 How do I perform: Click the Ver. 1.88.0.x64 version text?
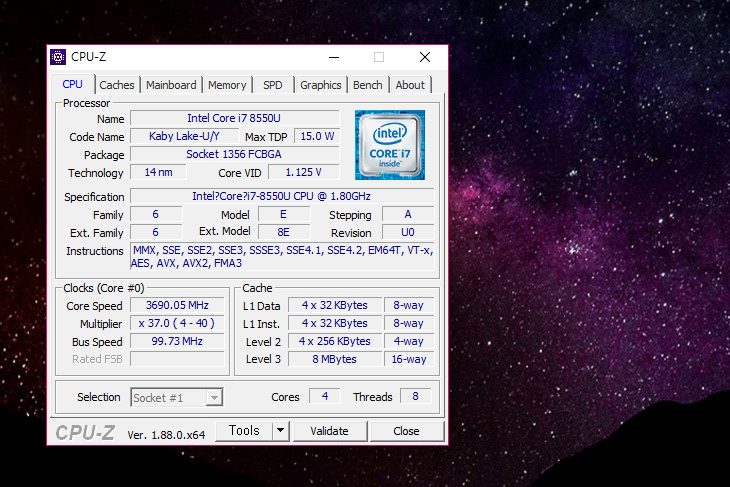coord(166,435)
